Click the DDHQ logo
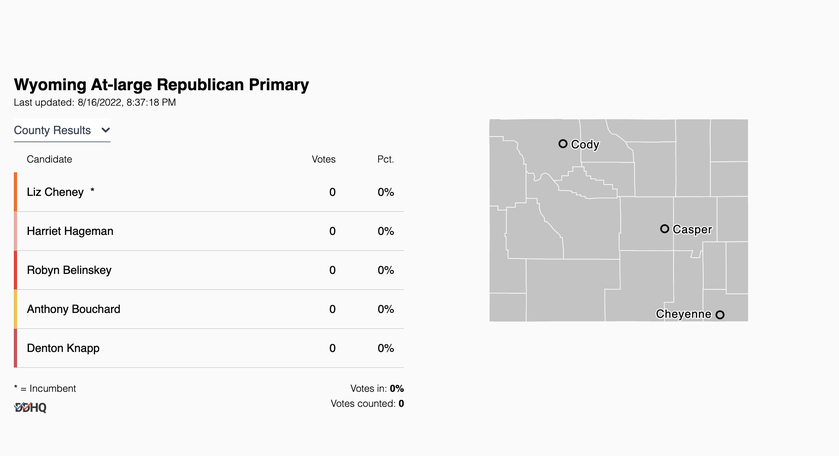This screenshot has height=456, width=839. click(30, 408)
